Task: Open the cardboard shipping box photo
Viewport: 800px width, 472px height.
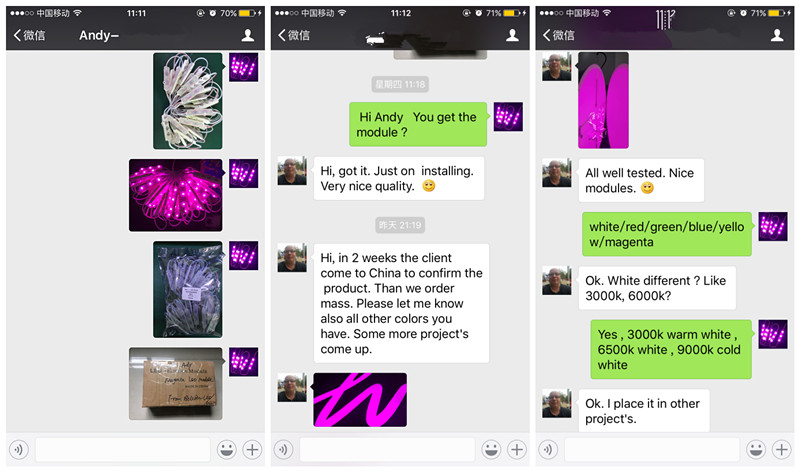Action: (x=176, y=384)
